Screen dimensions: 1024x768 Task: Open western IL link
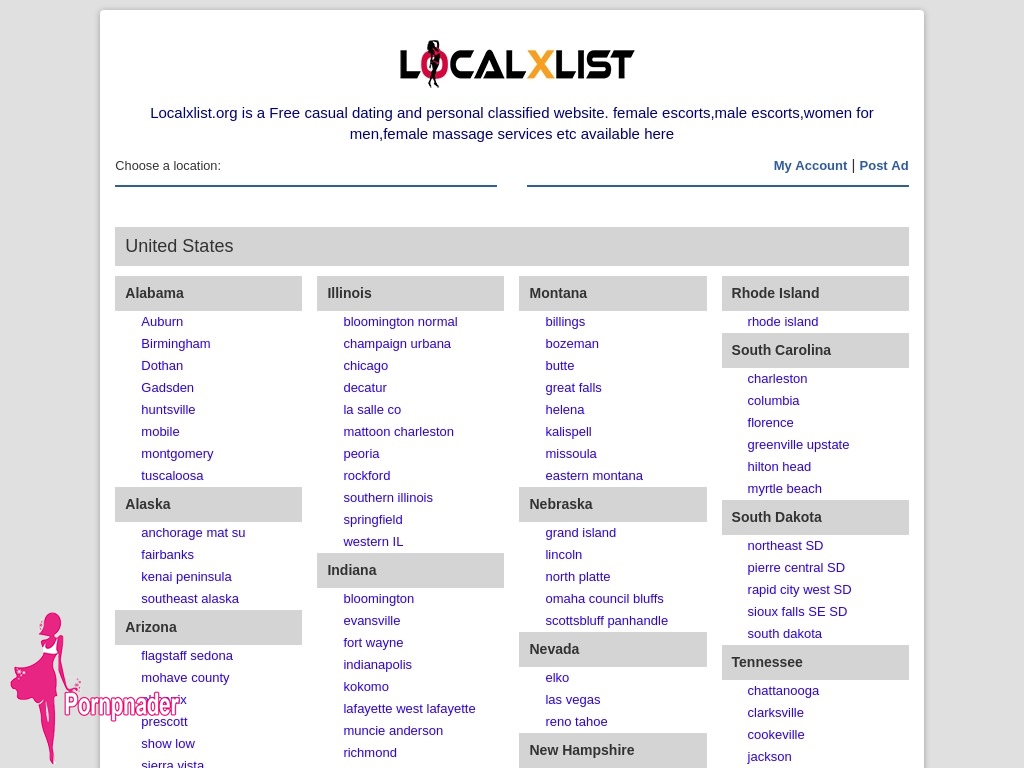point(374,541)
